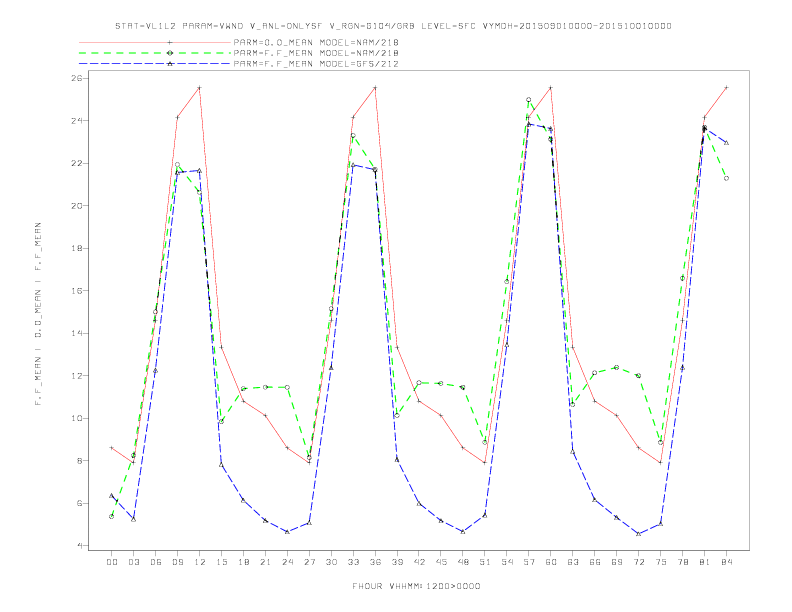Click x-axis forecast hour tick 69

(617, 562)
